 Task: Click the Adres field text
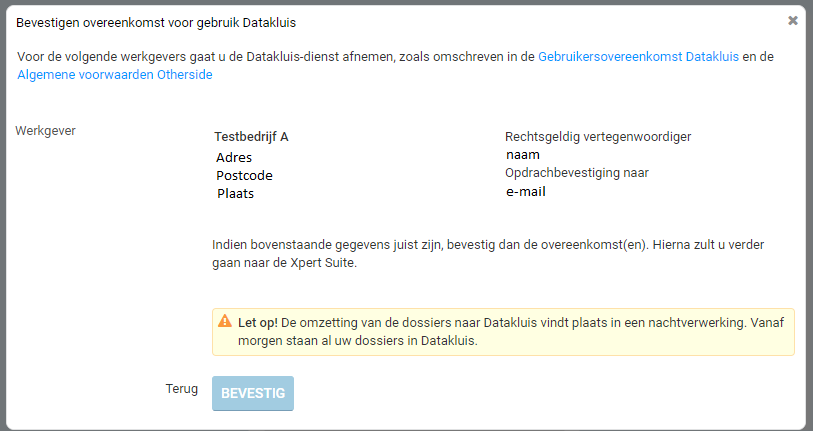pyautogui.click(x=234, y=158)
